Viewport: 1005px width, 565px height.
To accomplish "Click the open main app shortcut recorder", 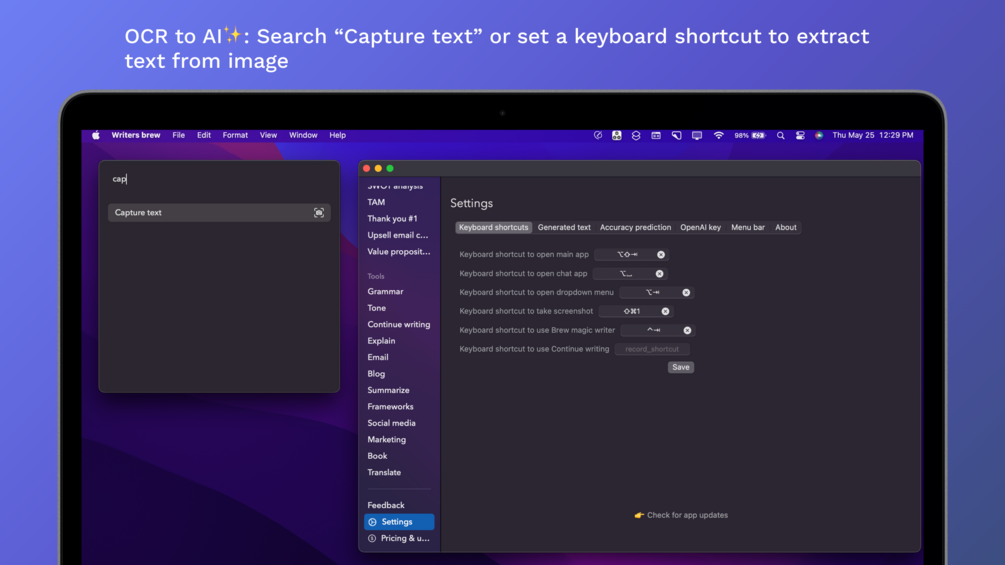I will (631, 255).
